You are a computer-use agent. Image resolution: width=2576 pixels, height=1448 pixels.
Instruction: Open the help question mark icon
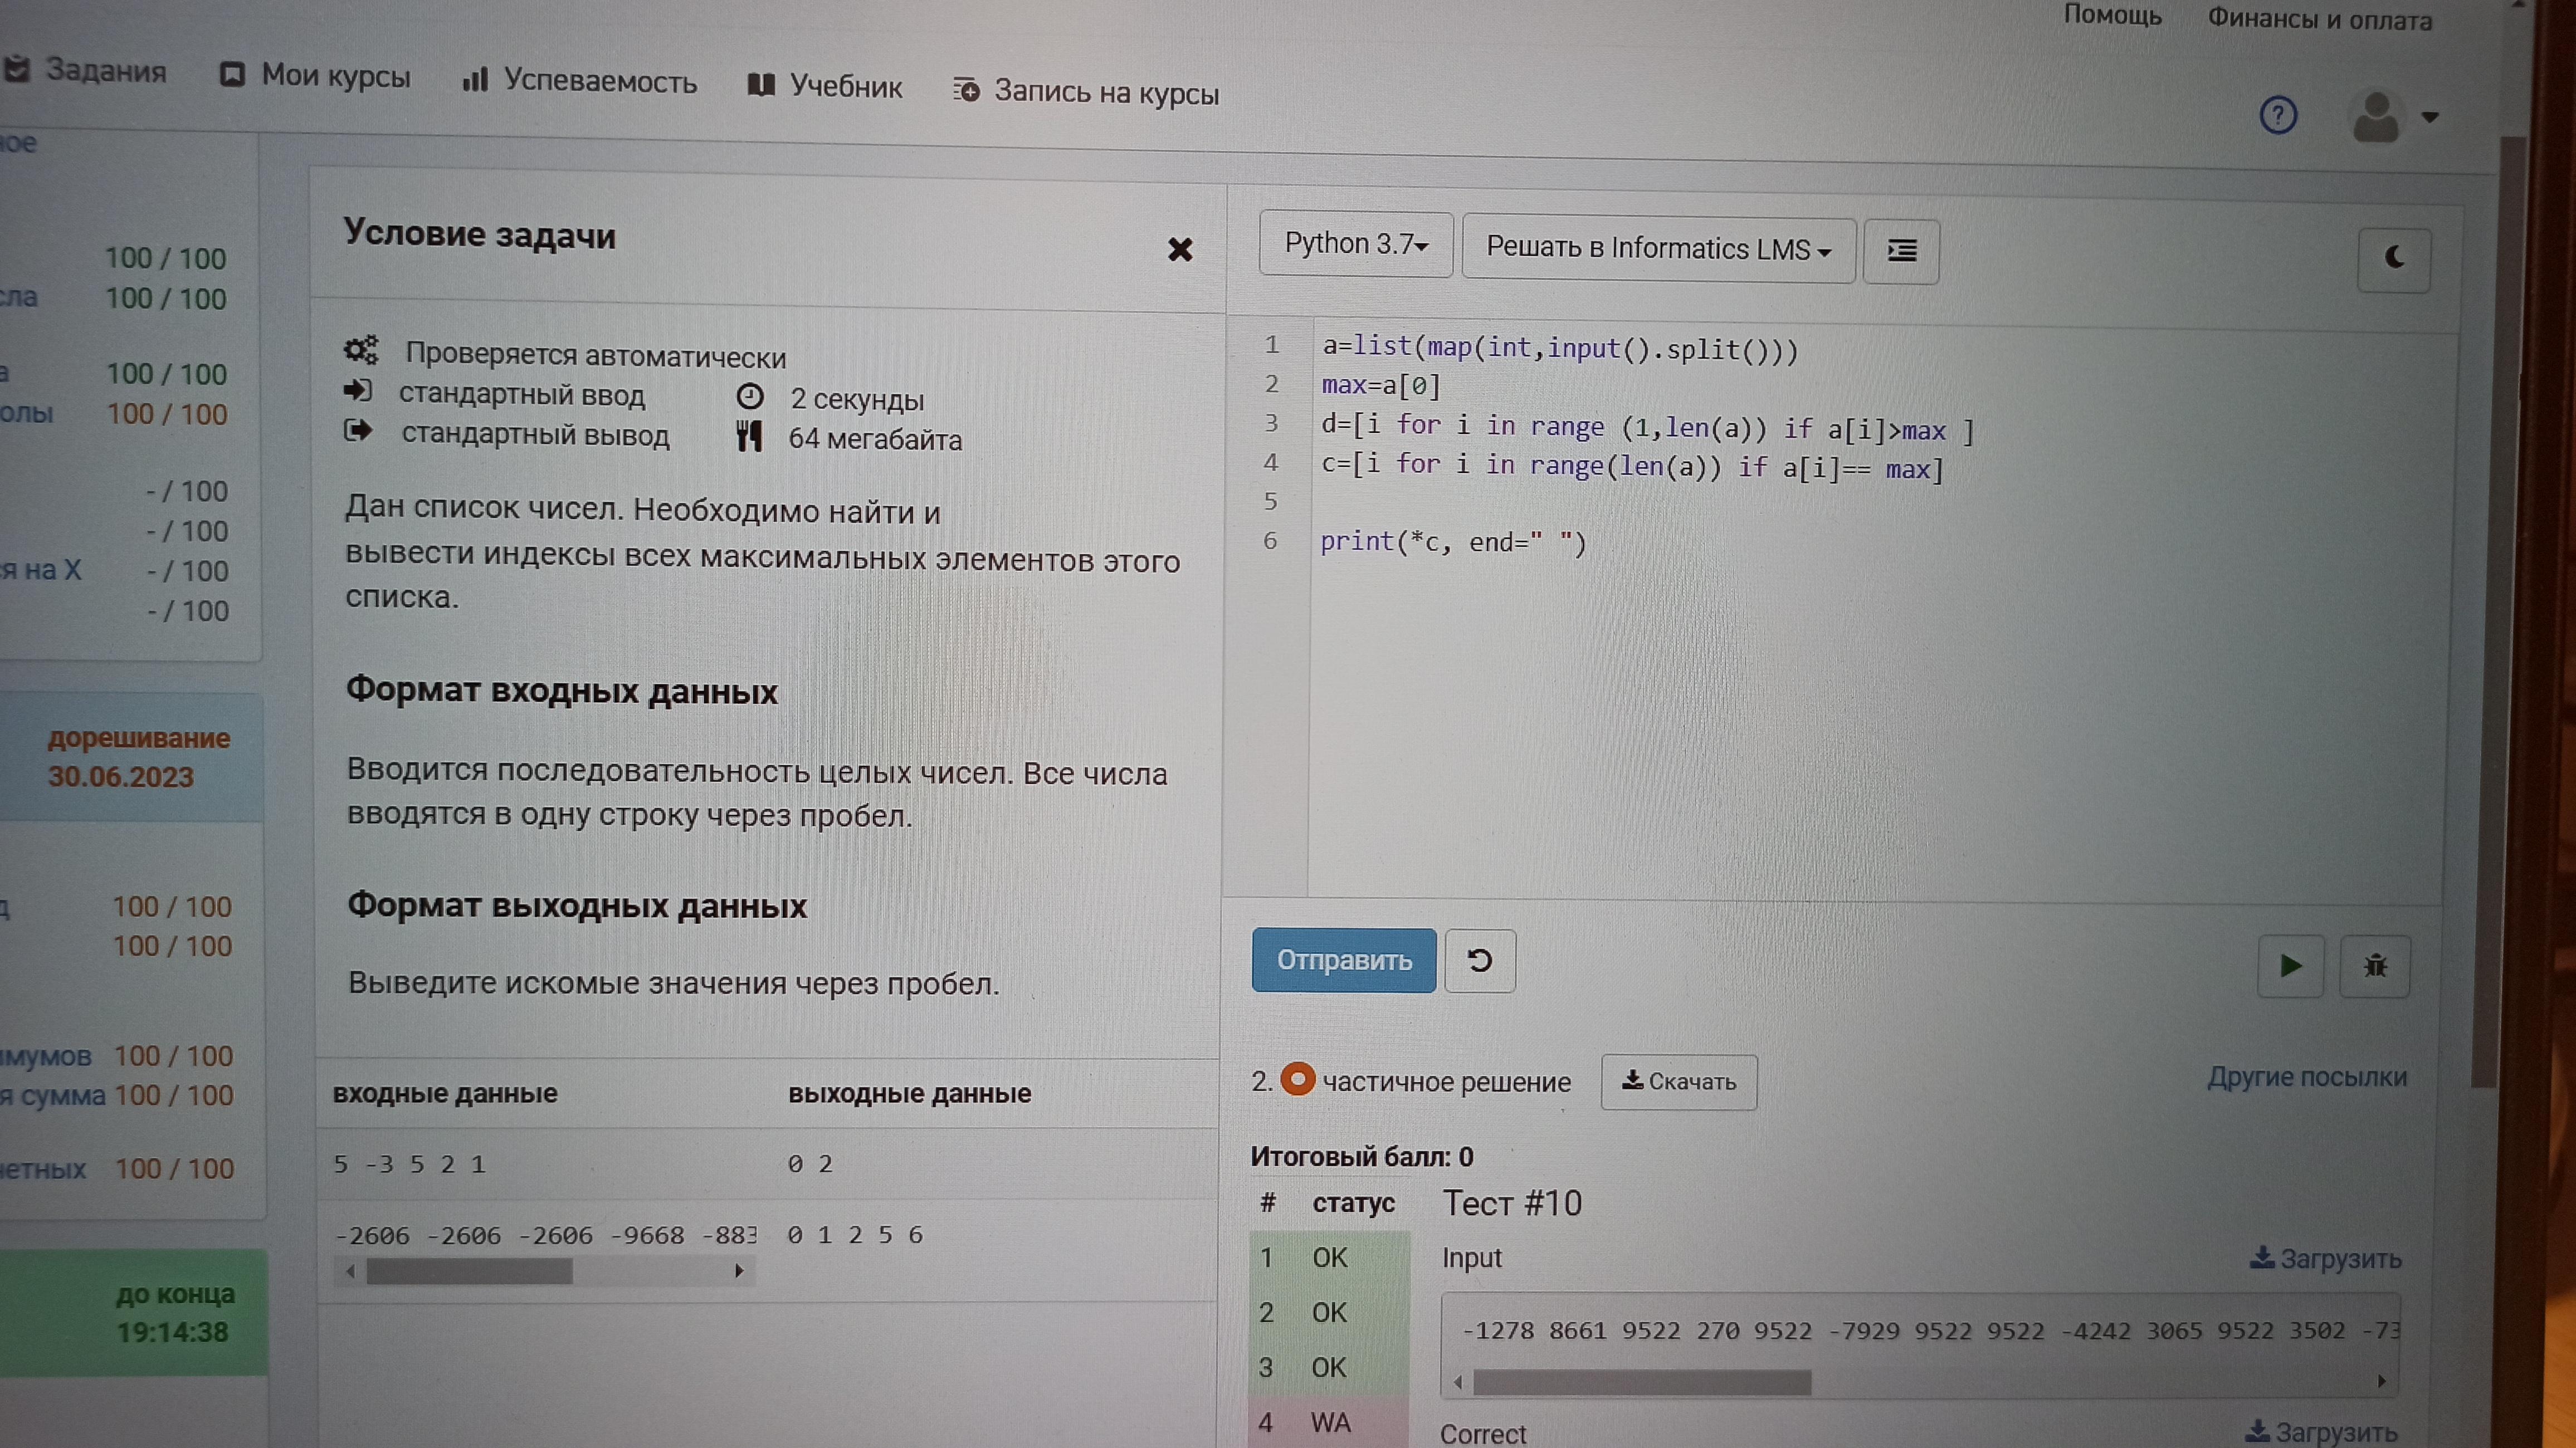(2277, 116)
